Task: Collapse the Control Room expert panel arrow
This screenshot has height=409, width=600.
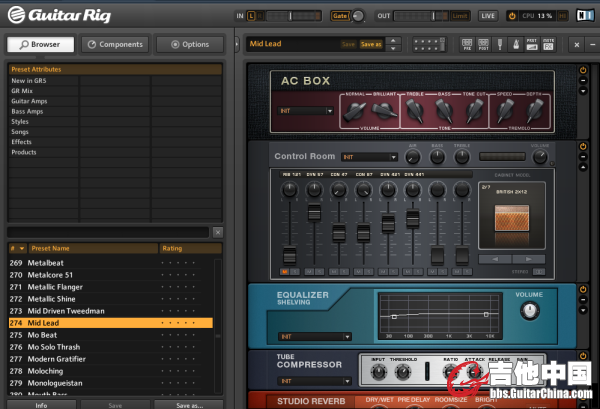Action: coord(583,167)
